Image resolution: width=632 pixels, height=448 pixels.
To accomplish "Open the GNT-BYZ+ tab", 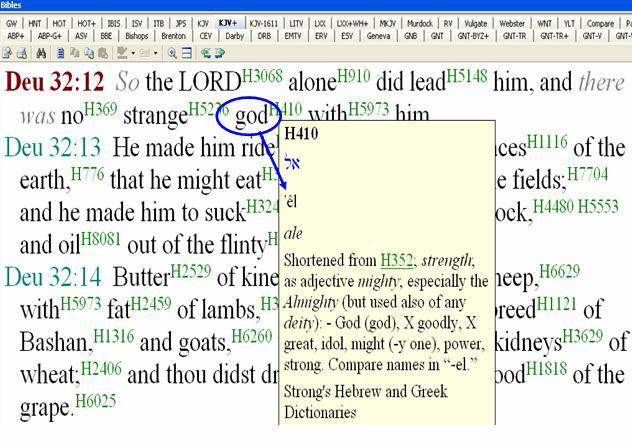I will [x=473, y=36].
